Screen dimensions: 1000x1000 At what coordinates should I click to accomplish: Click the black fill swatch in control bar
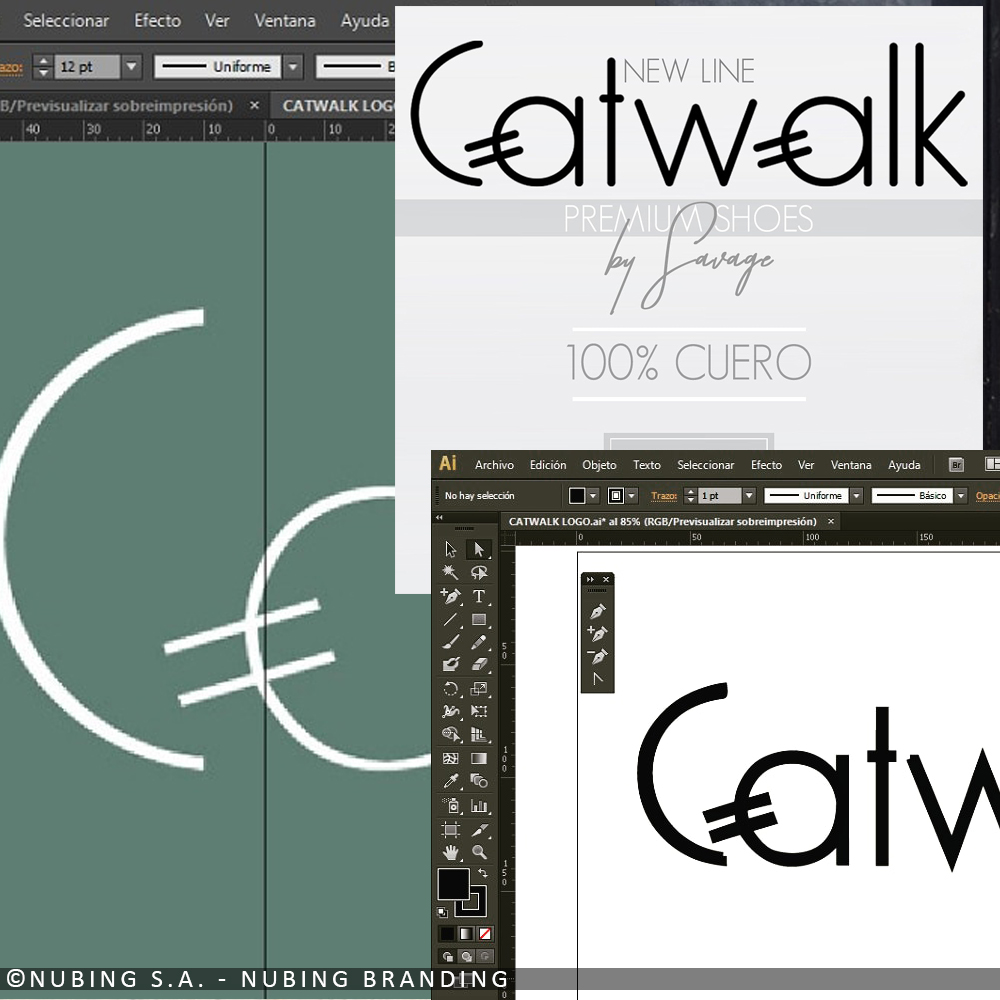(x=577, y=496)
